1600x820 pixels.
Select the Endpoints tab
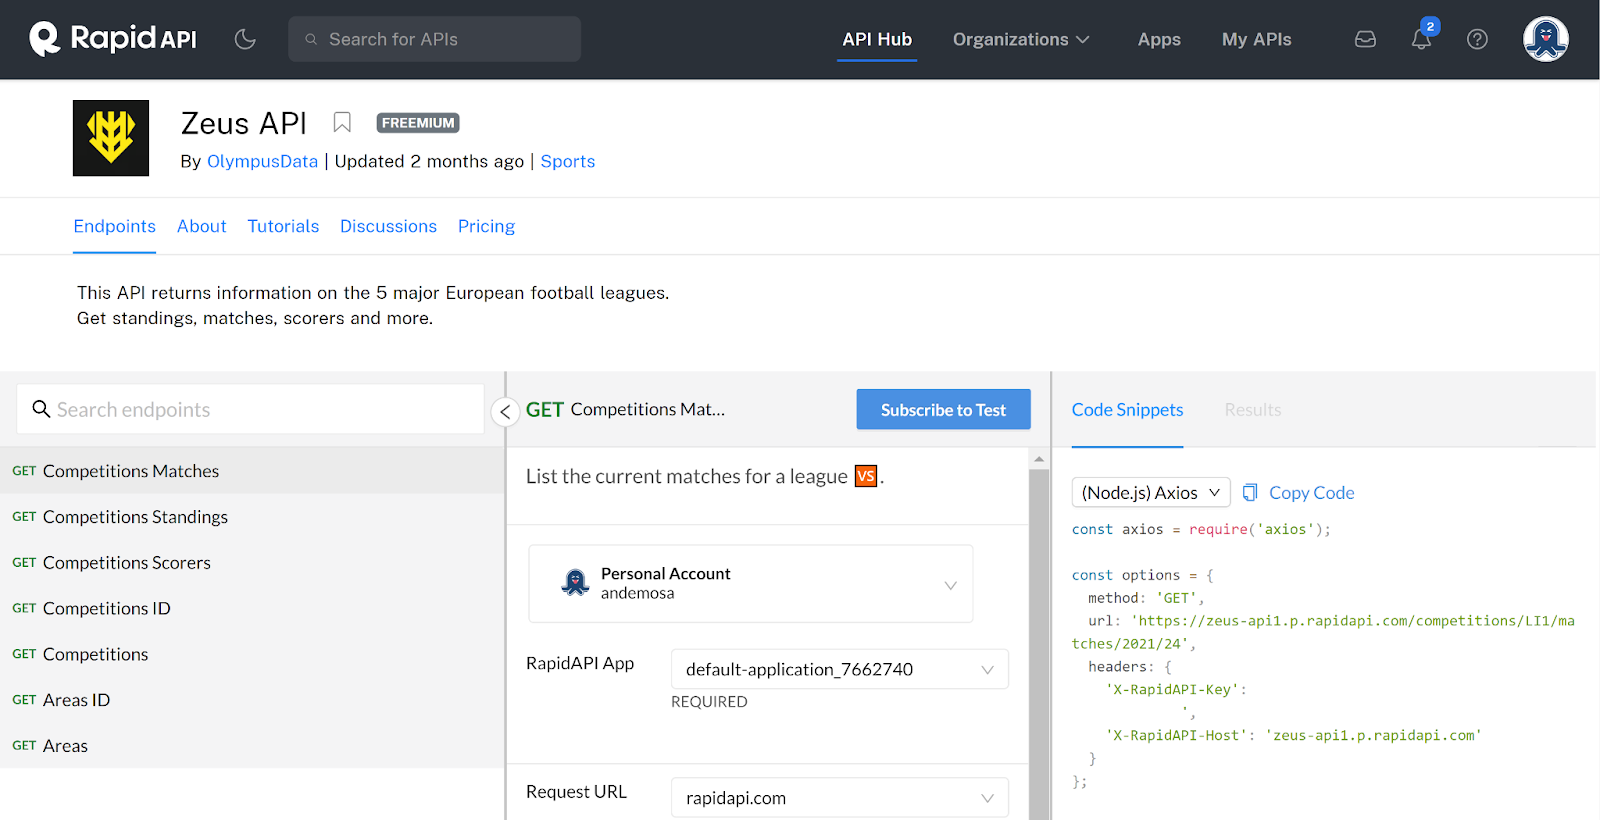pos(114,226)
